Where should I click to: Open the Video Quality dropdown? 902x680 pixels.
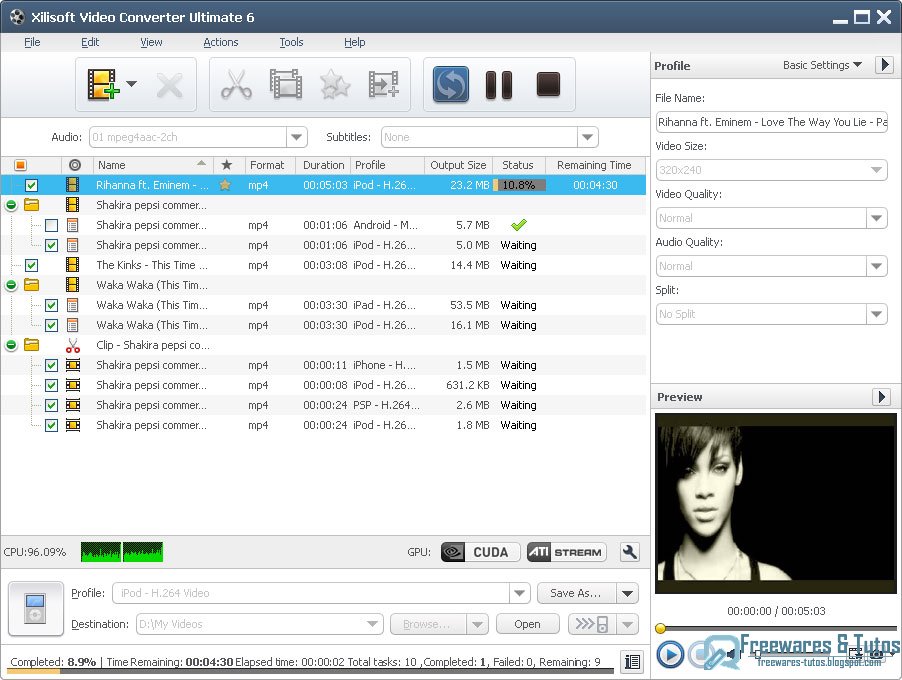pyautogui.click(x=876, y=218)
